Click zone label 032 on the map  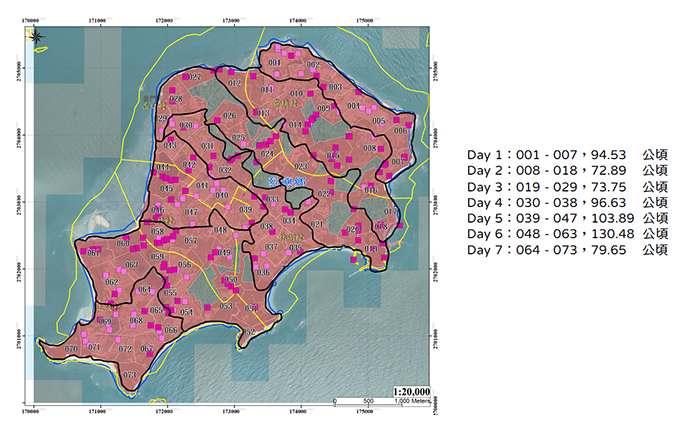click(x=225, y=170)
